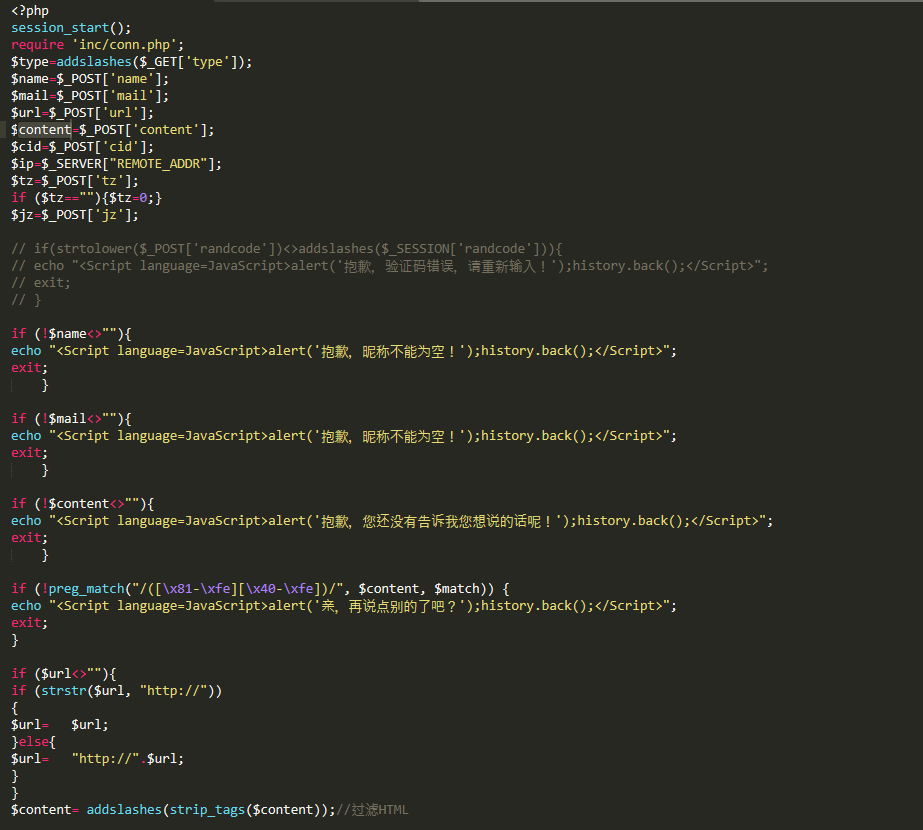This screenshot has height=830, width=923.
Task: Click the if (strstr($url, "http://")) line
Action: coord(117,691)
